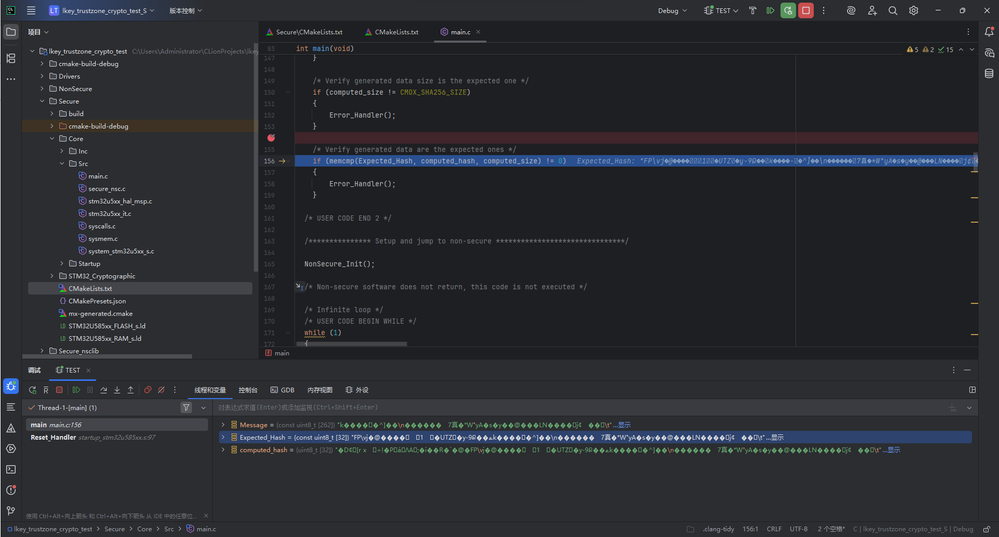The width and height of the screenshot is (999, 537).
Task: Open the main hamburger menu
Action: pyautogui.click(x=31, y=11)
